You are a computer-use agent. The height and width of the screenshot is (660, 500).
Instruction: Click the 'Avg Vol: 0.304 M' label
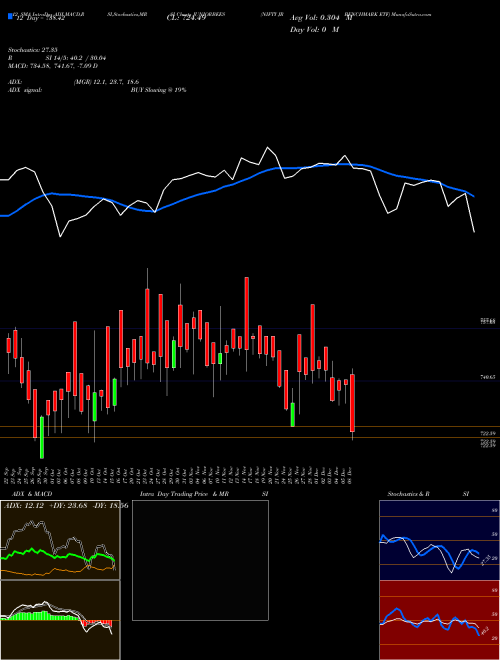point(321,18)
